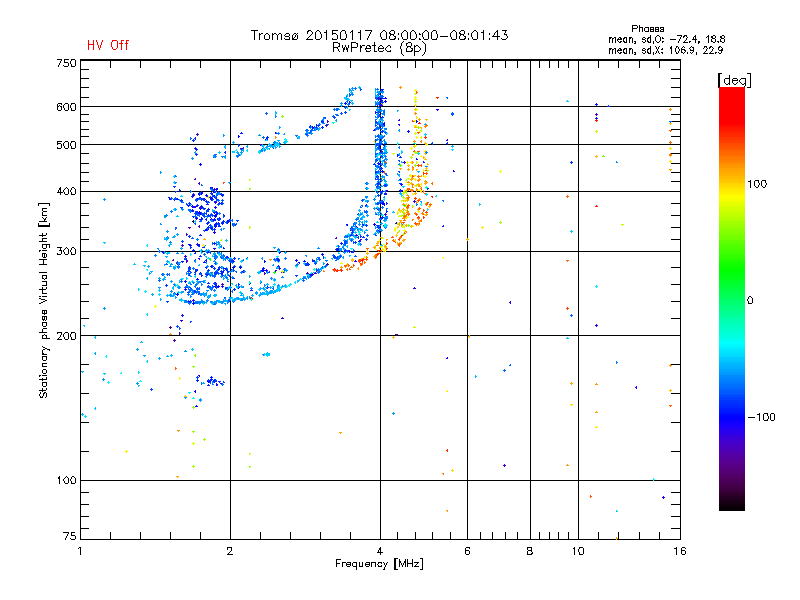Click the '[deg]' colorbar unit label
Viewport: 800px width, 600px height.
(x=734, y=80)
